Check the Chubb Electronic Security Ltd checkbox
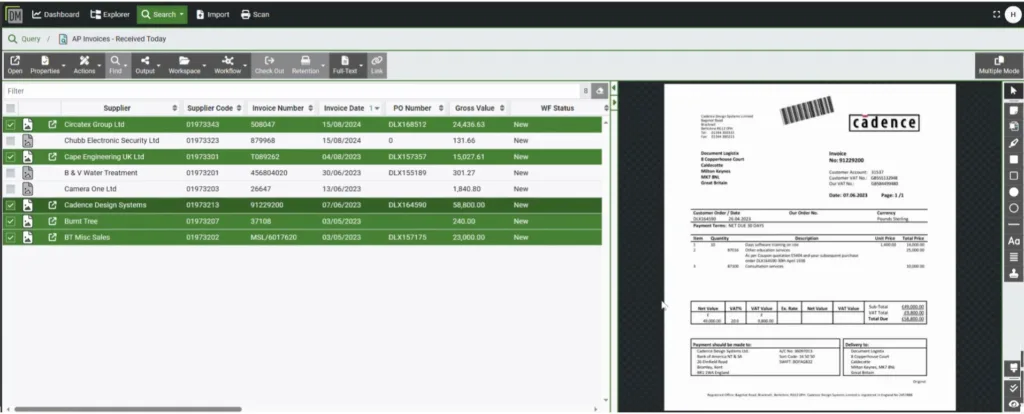Image resolution: width=1024 pixels, height=414 pixels. coord(10,140)
